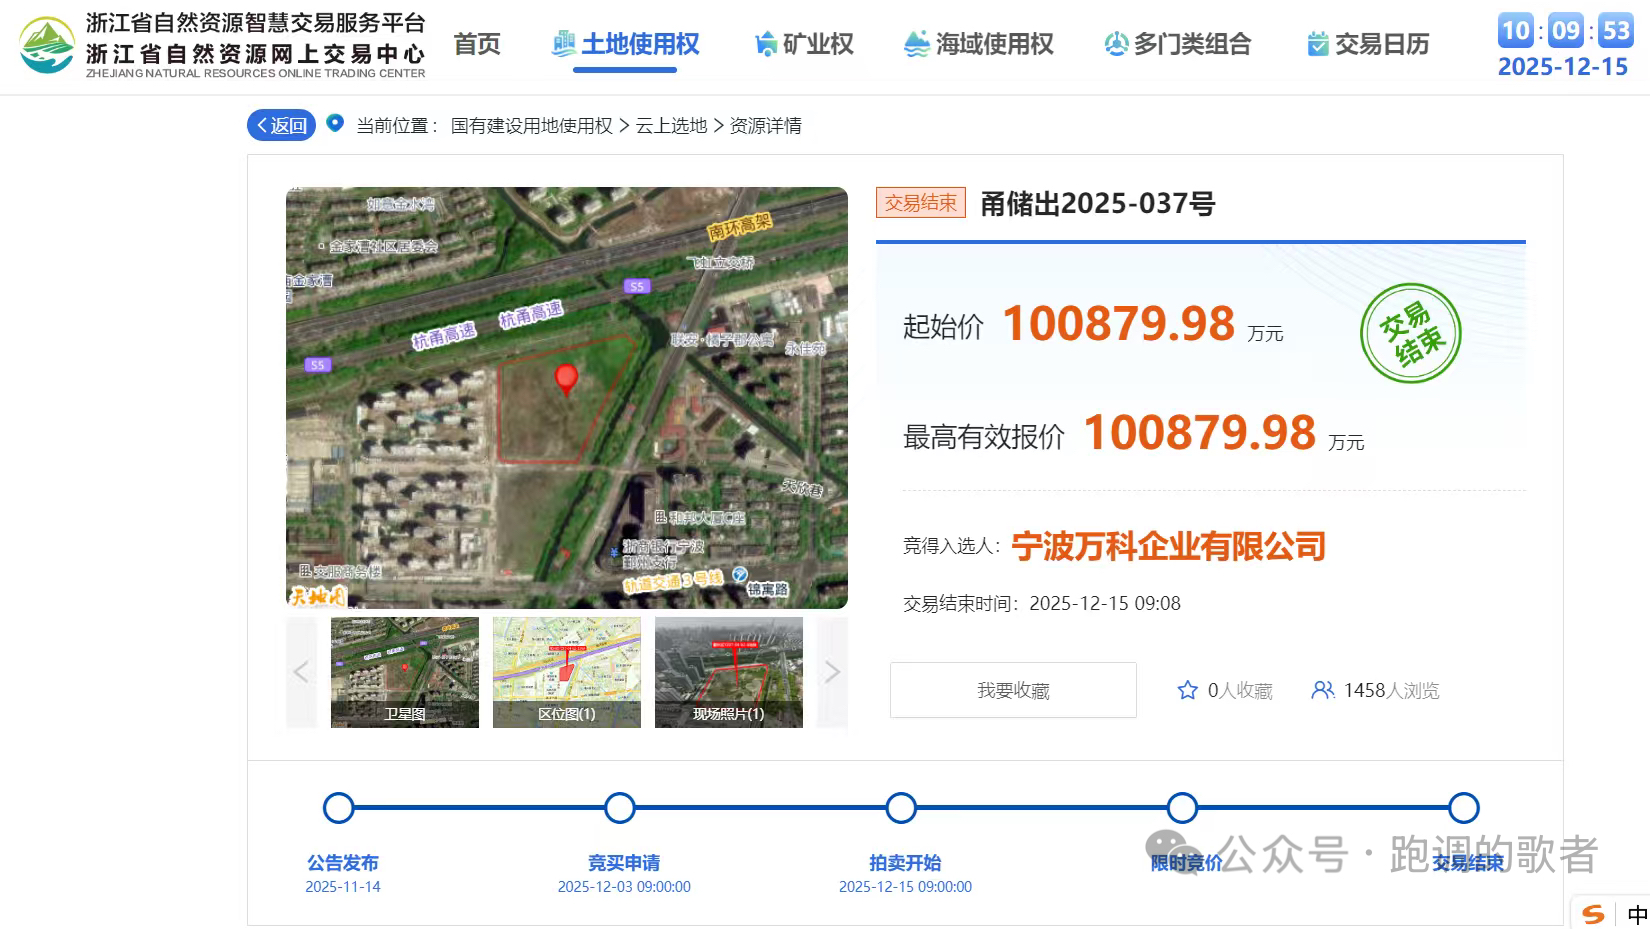
Task: Select the 区位图(1) thumbnail
Action: 567,672
